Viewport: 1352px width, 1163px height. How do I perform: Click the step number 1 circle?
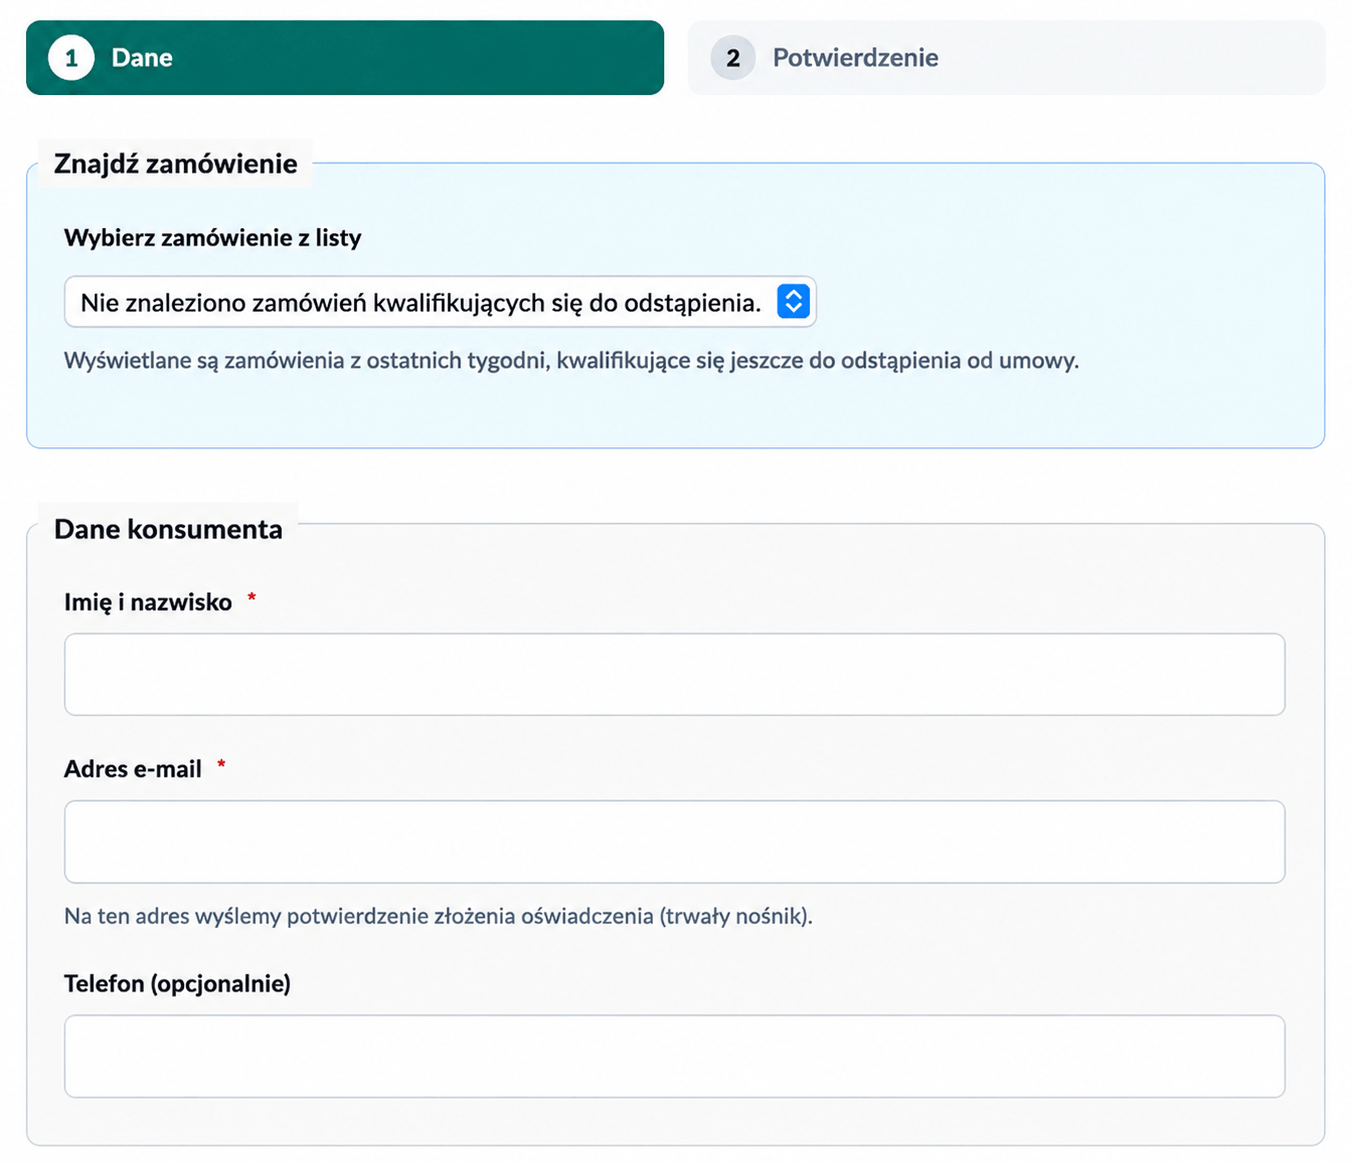pyautogui.click(x=71, y=58)
